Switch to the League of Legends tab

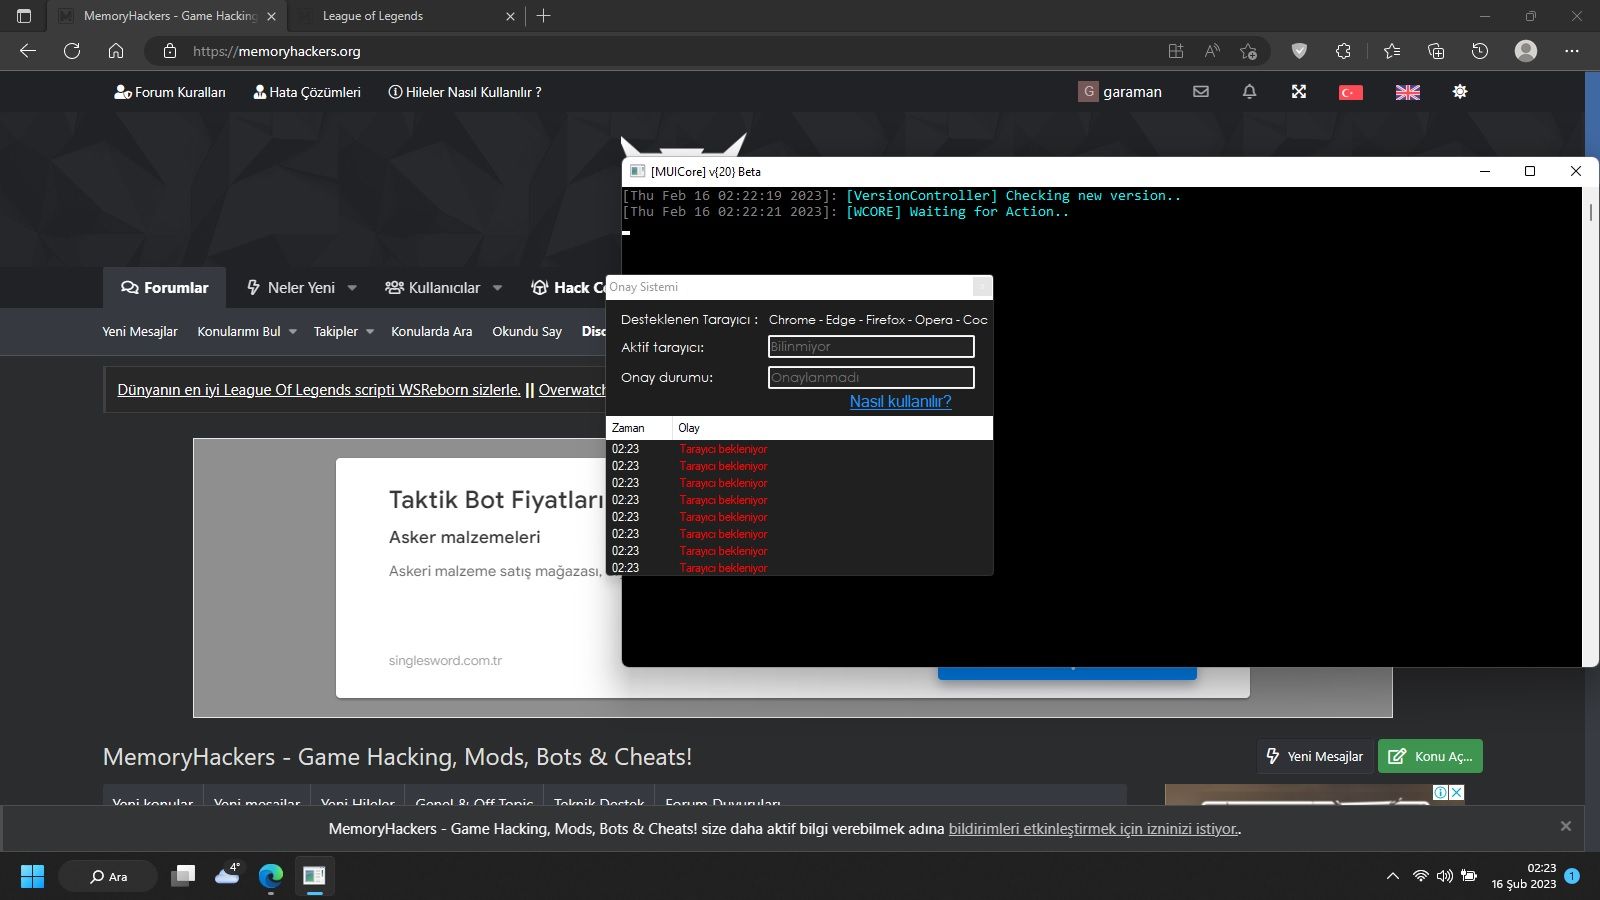tap(405, 16)
